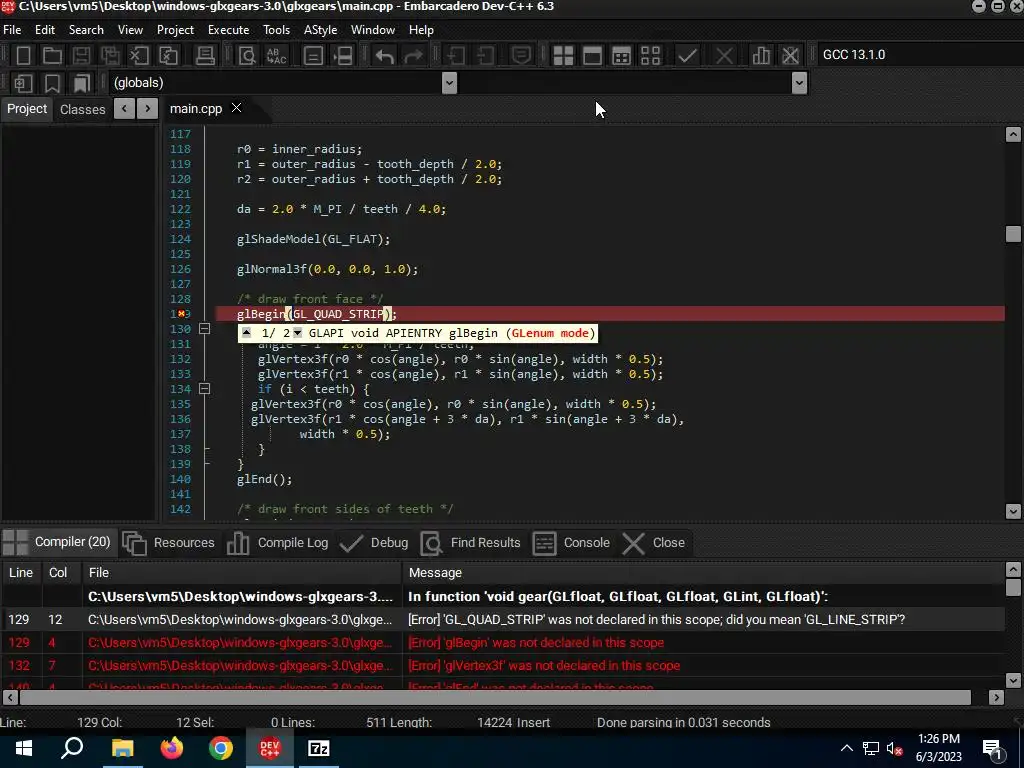The image size is (1024, 768).
Task: Click the Unindent toolbar icon
Action: [x=485, y=56]
